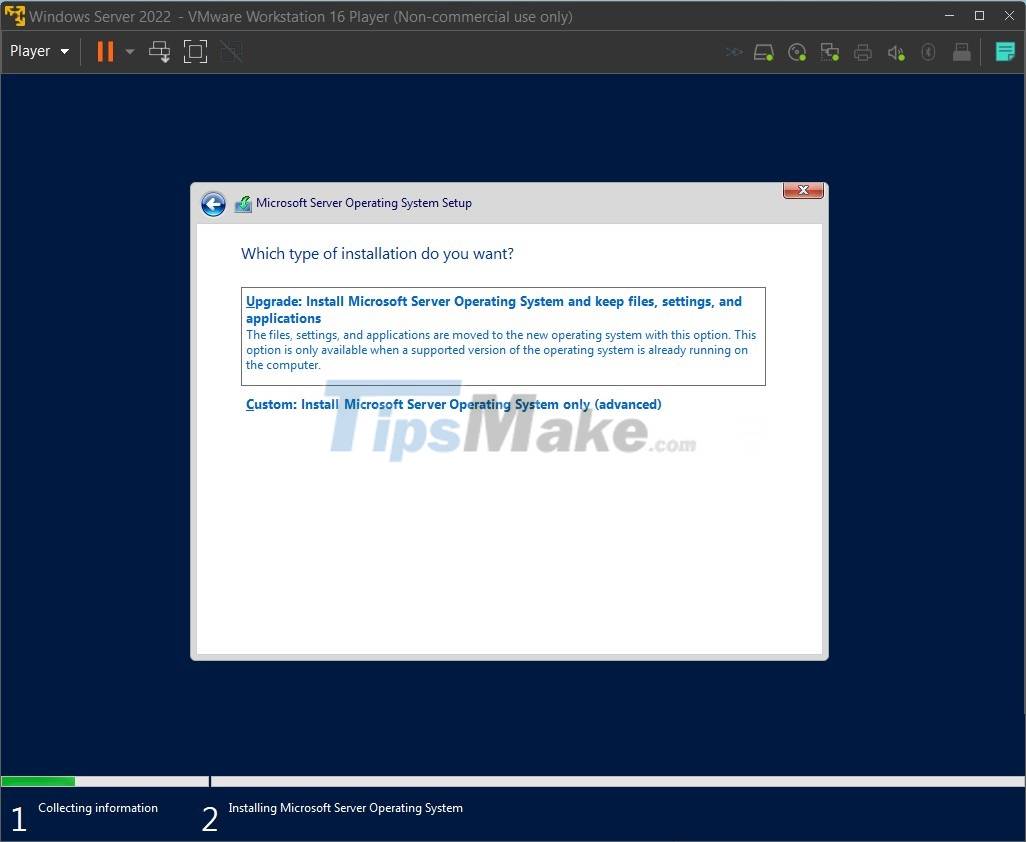Select the Collecting information step
1026x842 pixels.
point(98,808)
